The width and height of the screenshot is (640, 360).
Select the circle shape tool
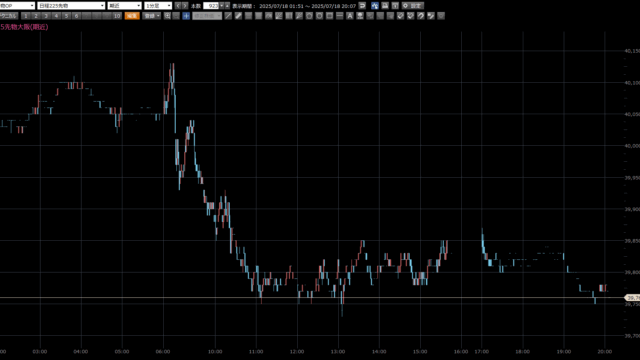pos(319,16)
